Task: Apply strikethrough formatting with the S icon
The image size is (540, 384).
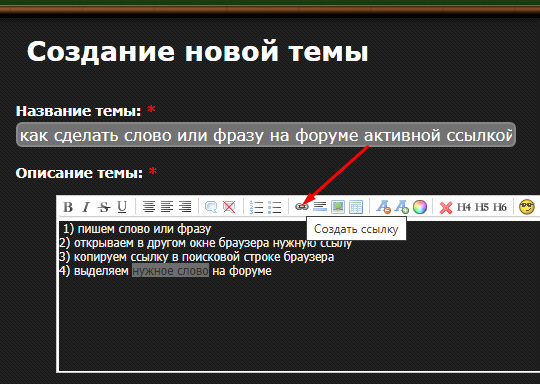Action: tap(104, 207)
